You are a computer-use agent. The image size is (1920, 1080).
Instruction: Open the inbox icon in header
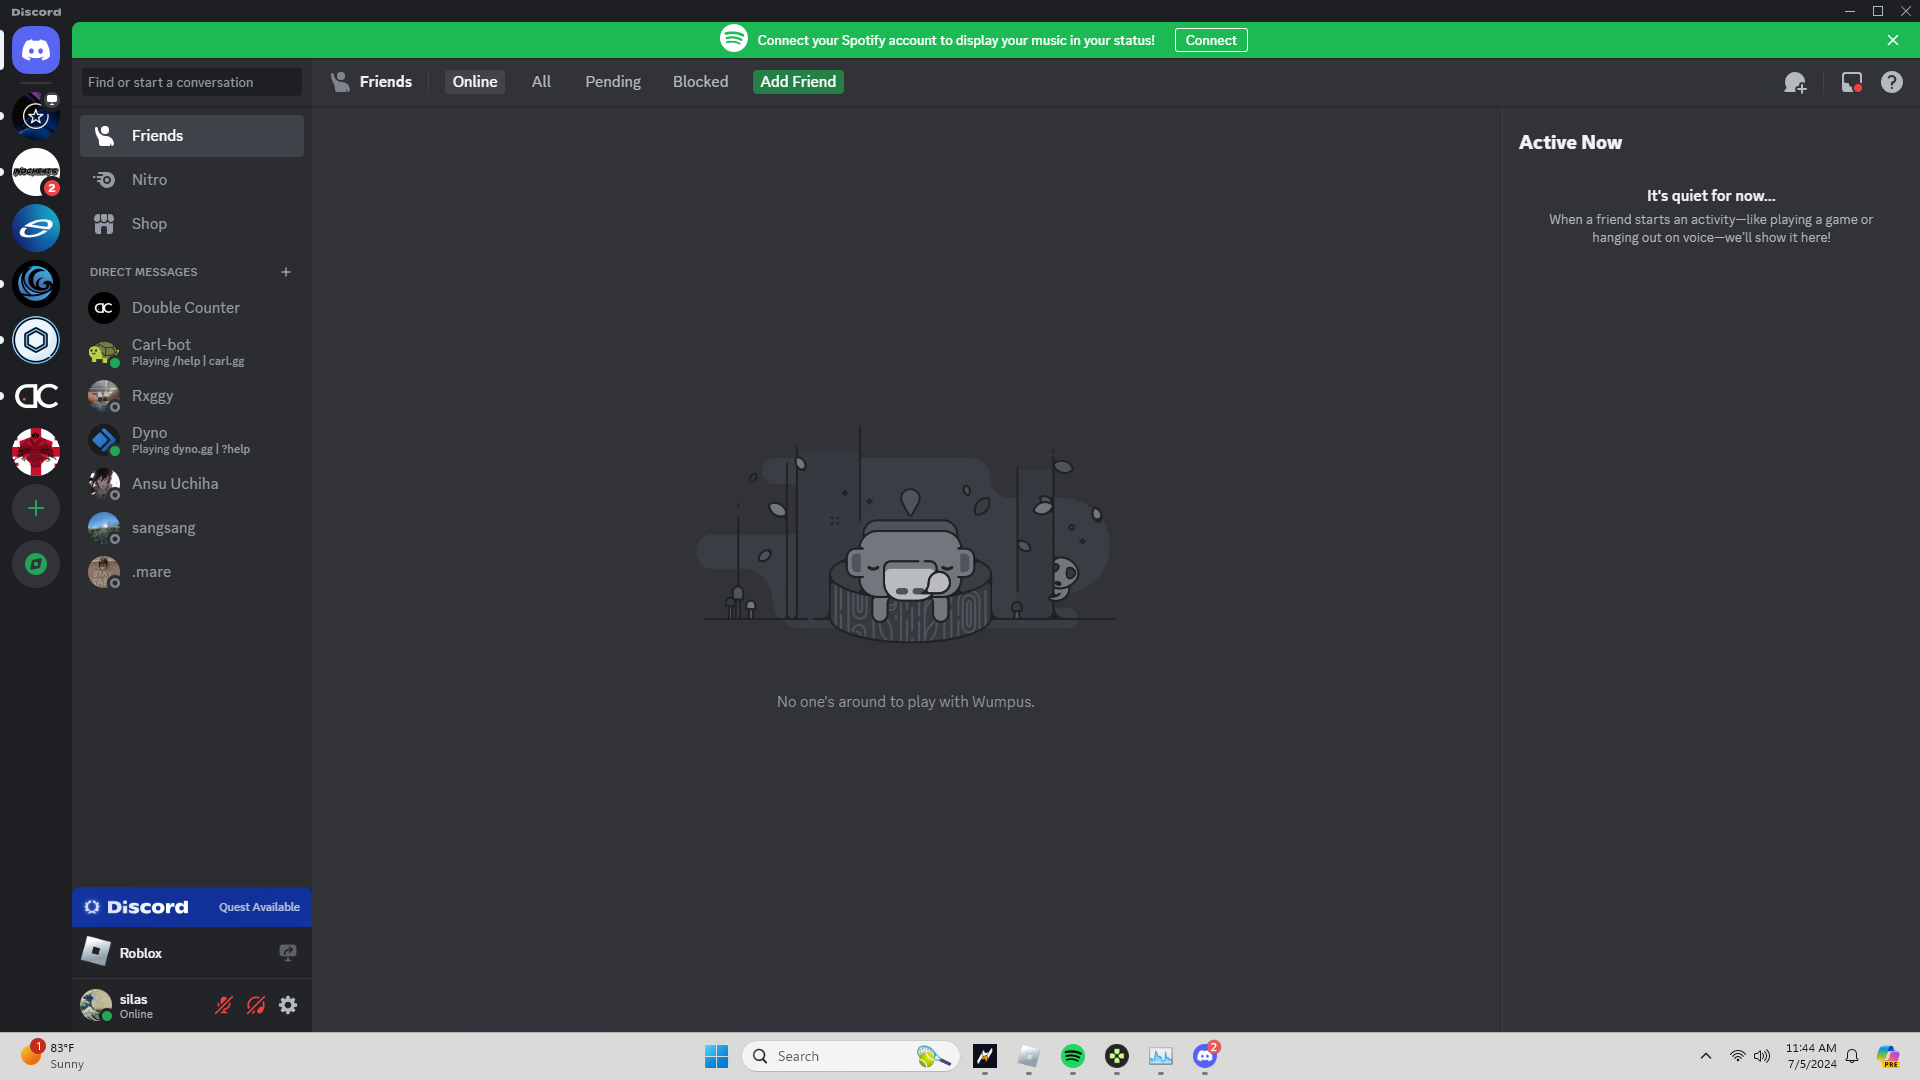pos(1852,82)
